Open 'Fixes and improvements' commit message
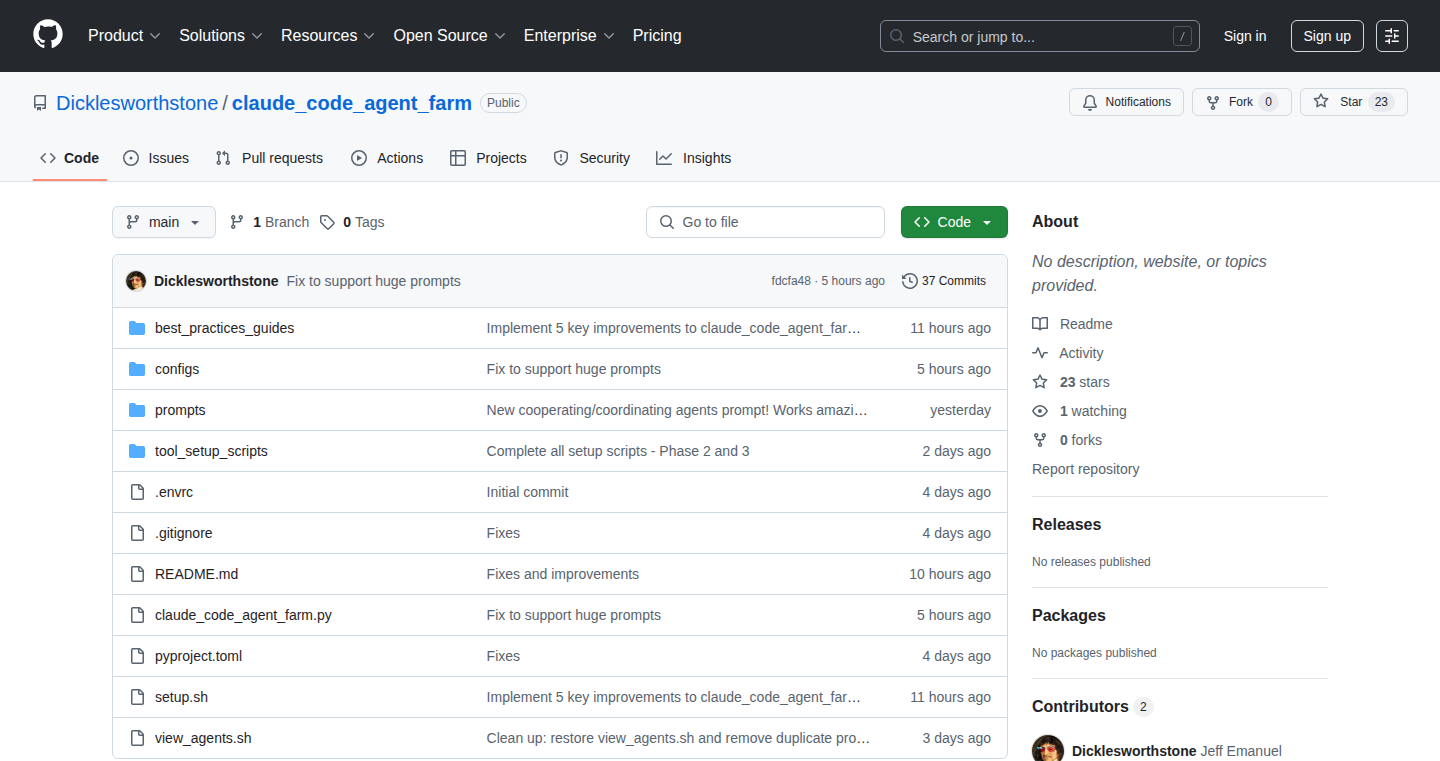1440x761 pixels. [x=563, y=574]
